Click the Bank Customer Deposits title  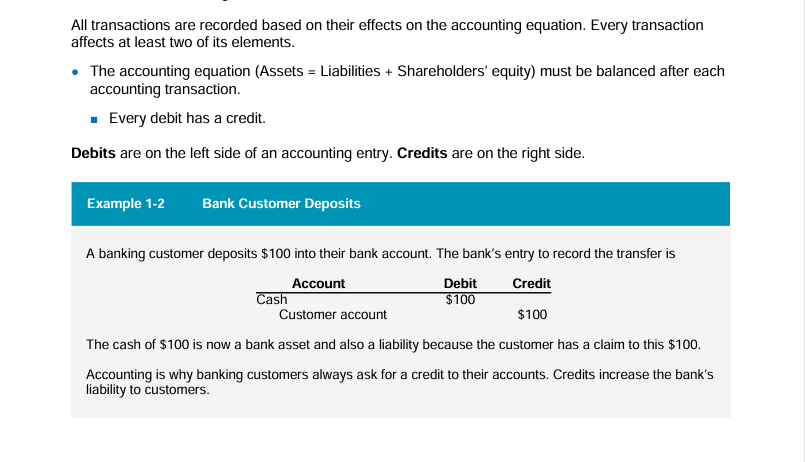click(281, 203)
